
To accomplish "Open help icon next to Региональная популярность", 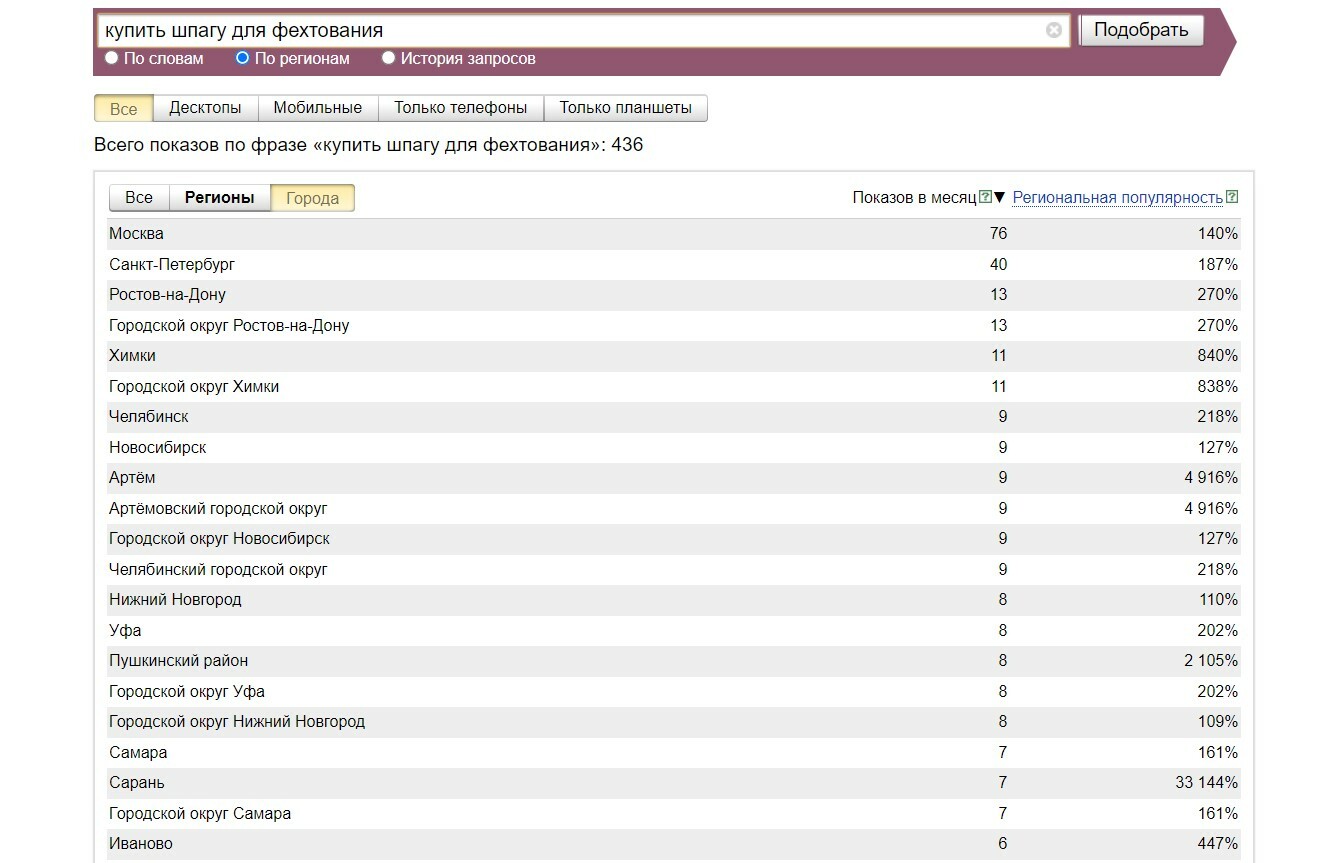I will coord(1232,197).
